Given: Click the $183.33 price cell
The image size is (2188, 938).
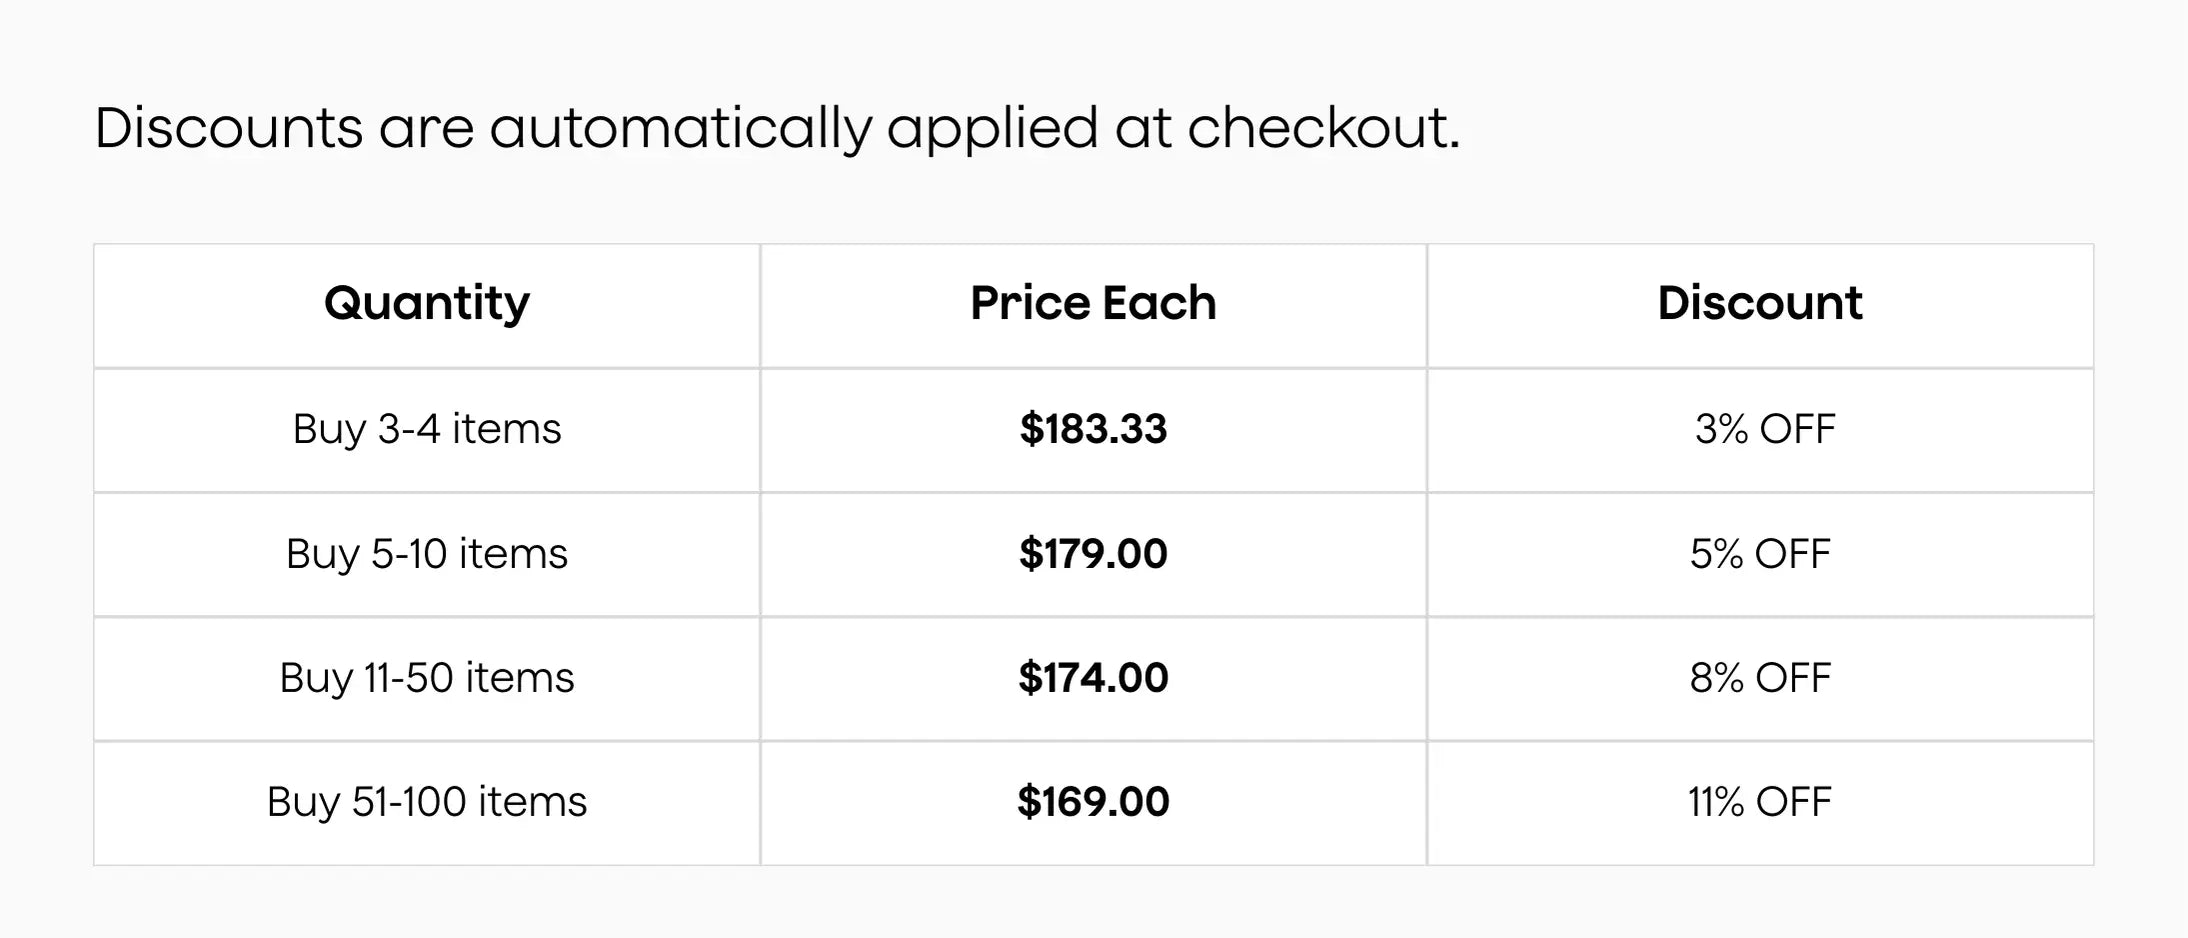Looking at the screenshot, I should coord(1093,429).
